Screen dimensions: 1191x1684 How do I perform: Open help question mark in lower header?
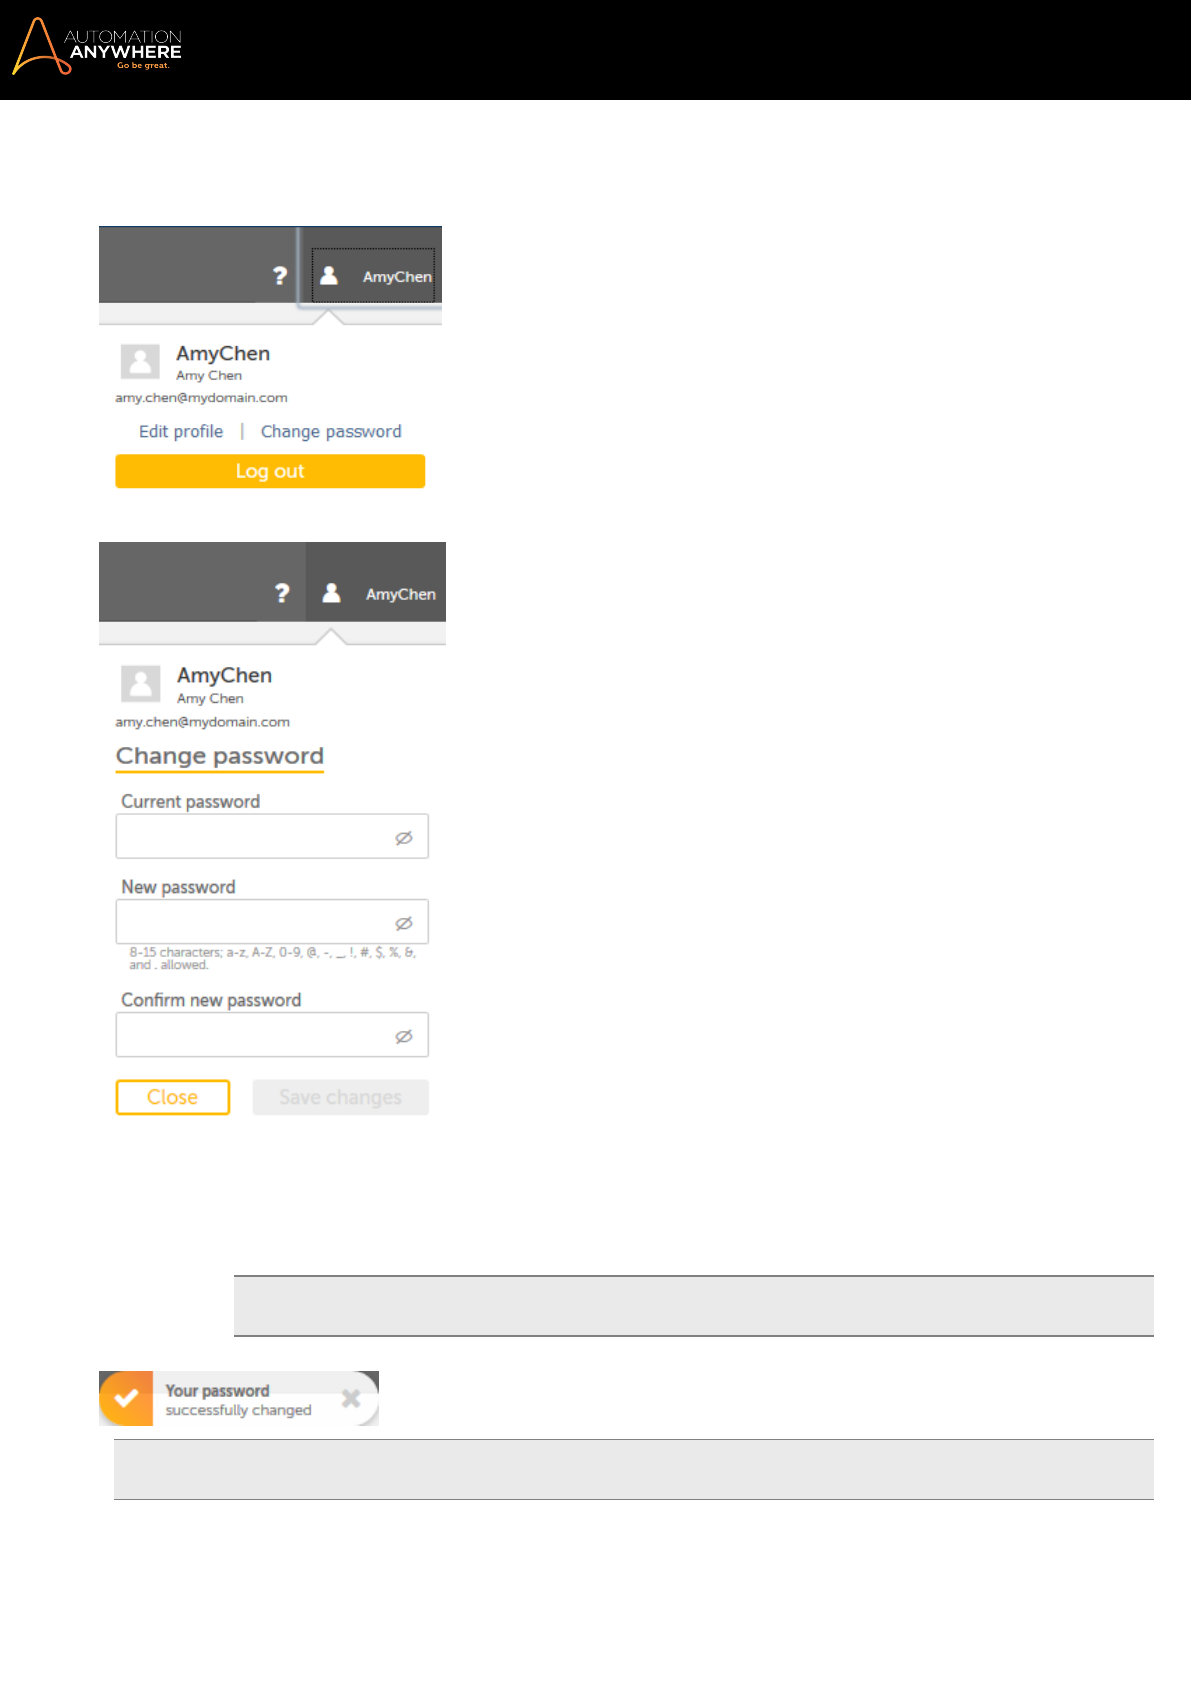tap(282, 593)
